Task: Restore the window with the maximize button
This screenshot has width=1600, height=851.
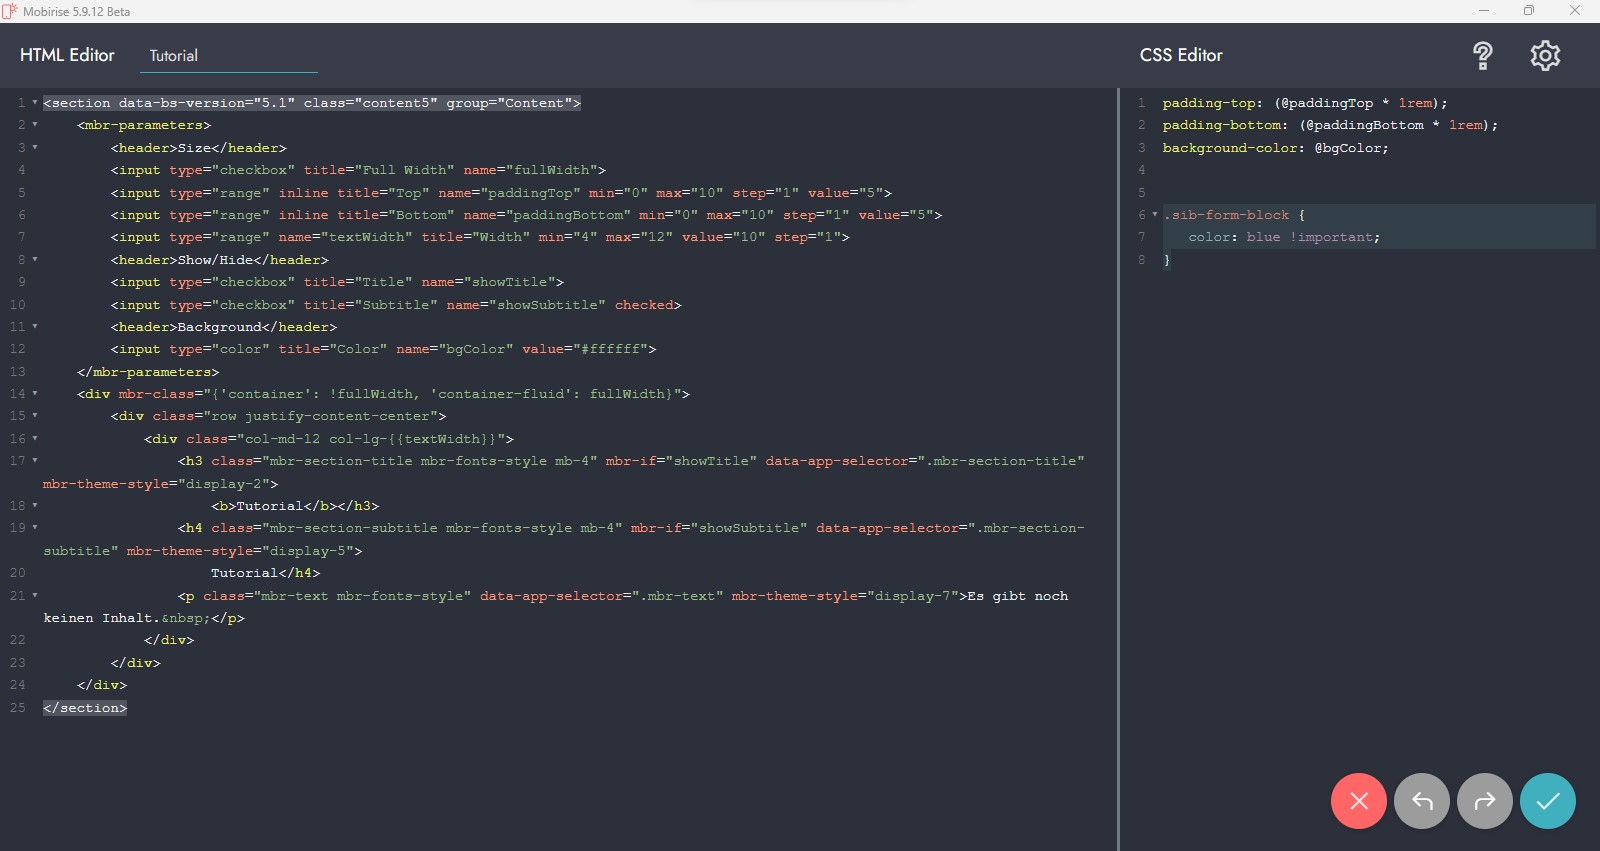Action: pyautogui.click(x=1528, y=11)
